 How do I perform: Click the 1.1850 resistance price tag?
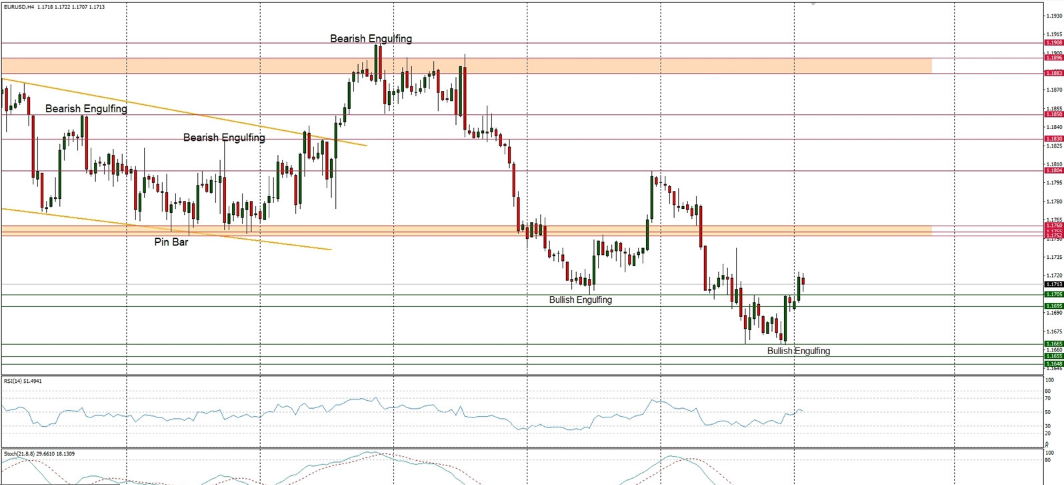pos(1052,114)
